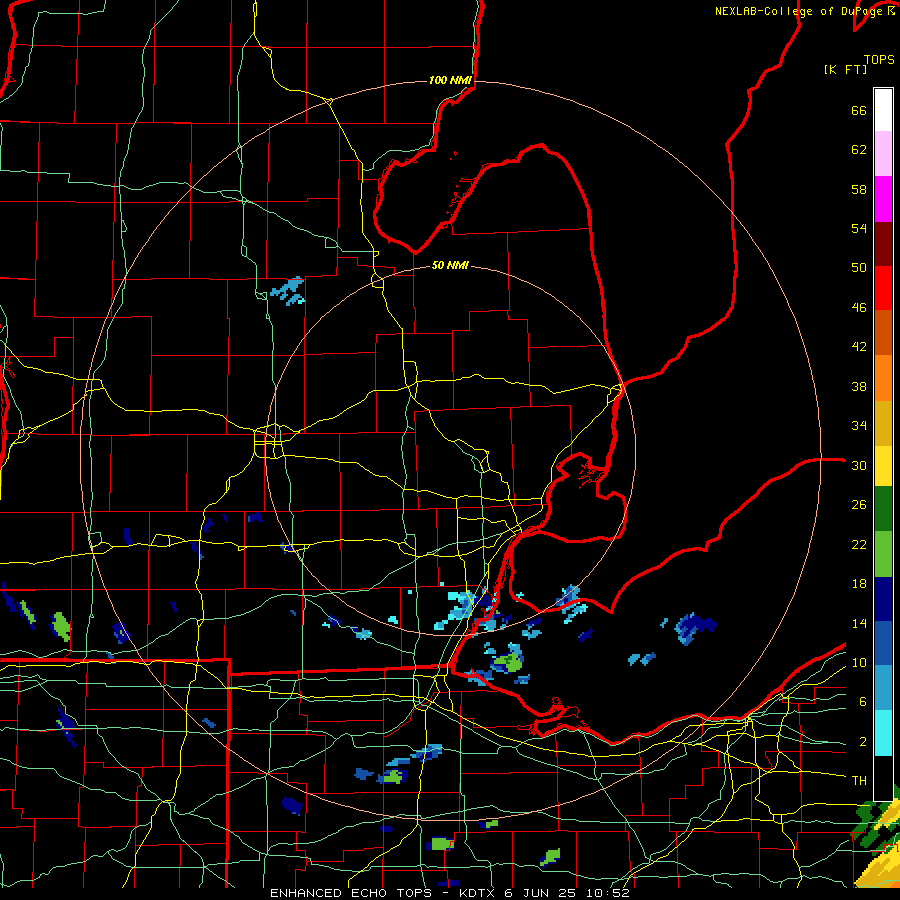Image resolution: width=900 pixels, height=900 pixels.
Task: Click the "30" legend value
Action: point(859,465)
